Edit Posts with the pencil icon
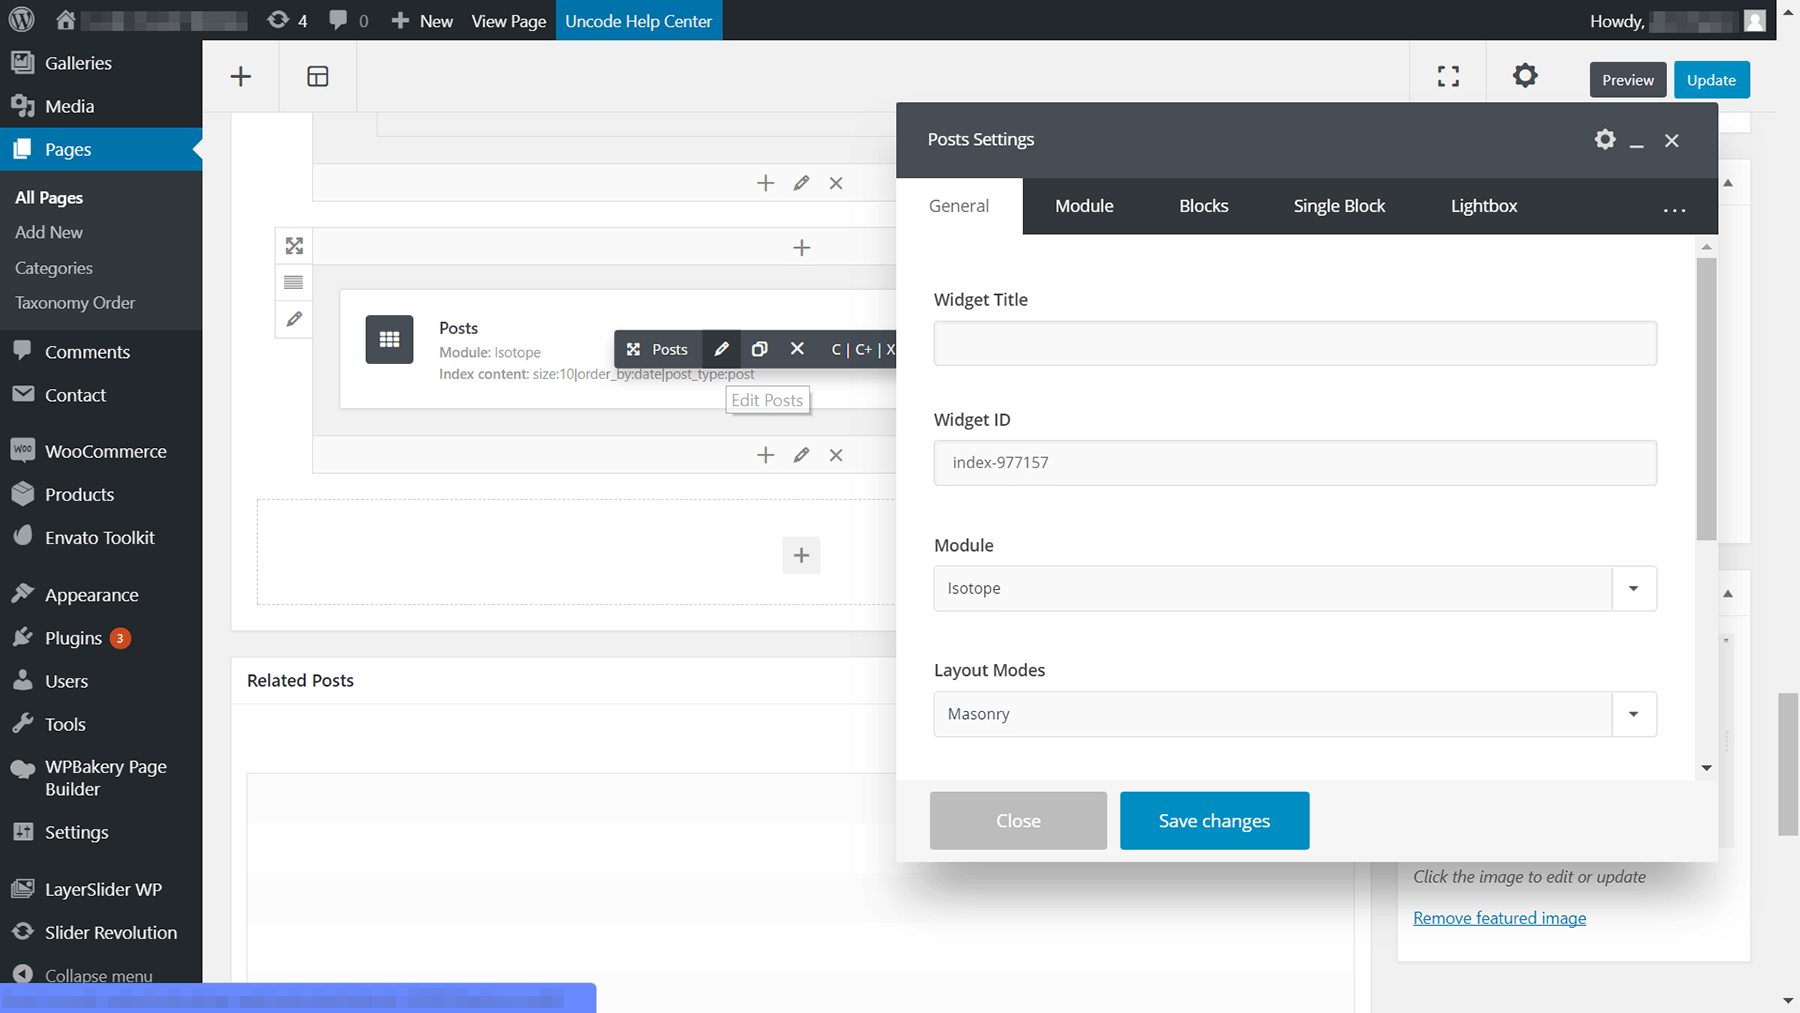The height and width of the screenshot is (1013, 1800). pos(721,349)
